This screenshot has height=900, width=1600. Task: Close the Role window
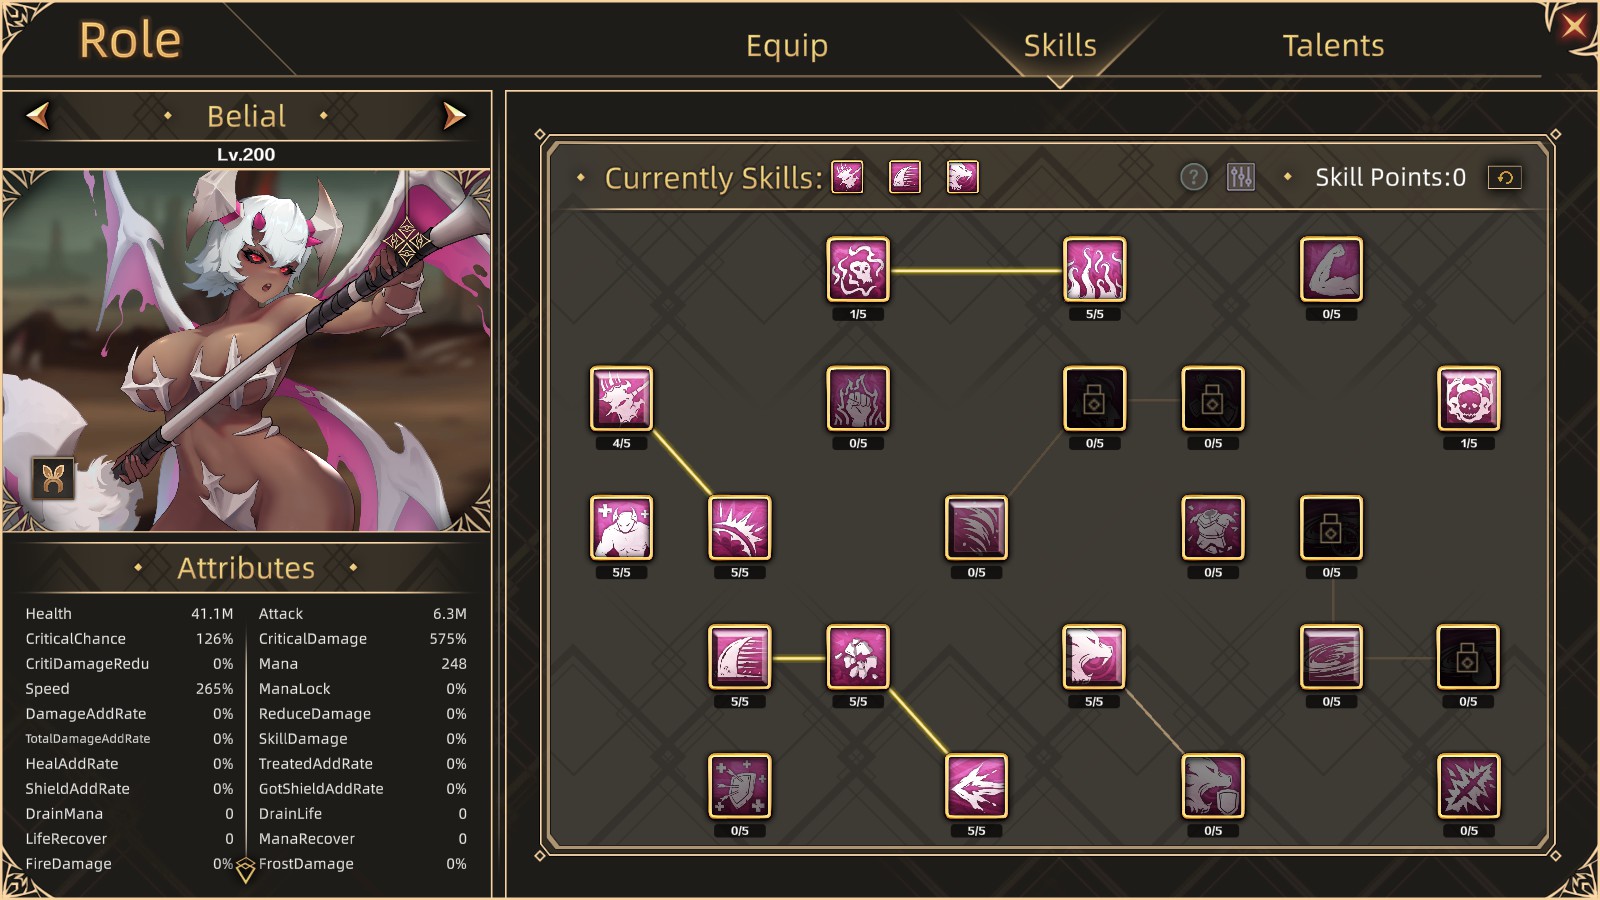click(x=1574, y=25)
